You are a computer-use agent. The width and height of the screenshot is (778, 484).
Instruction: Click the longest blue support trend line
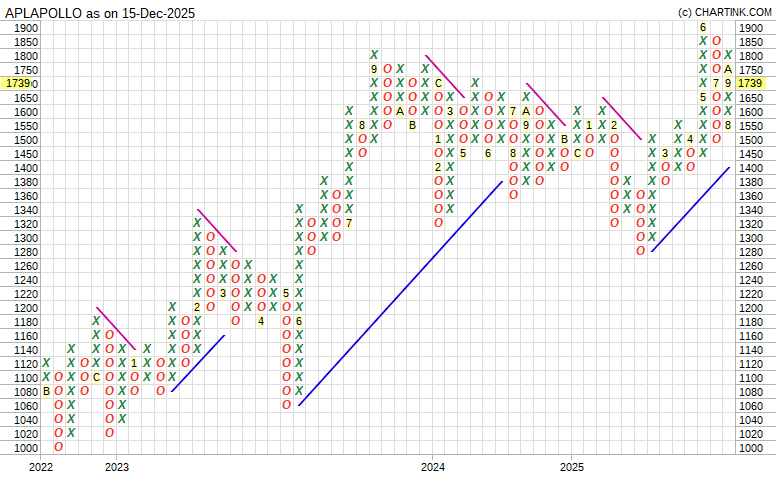tap(400, 293)
